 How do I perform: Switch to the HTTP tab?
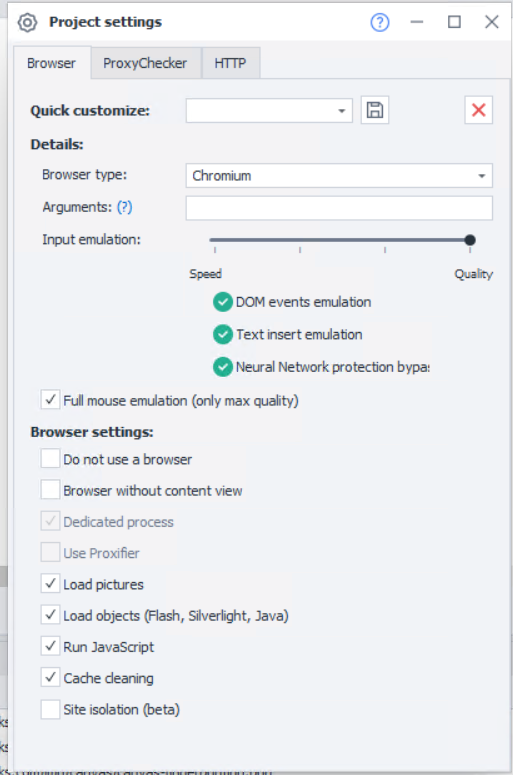(x=230, y=63)
